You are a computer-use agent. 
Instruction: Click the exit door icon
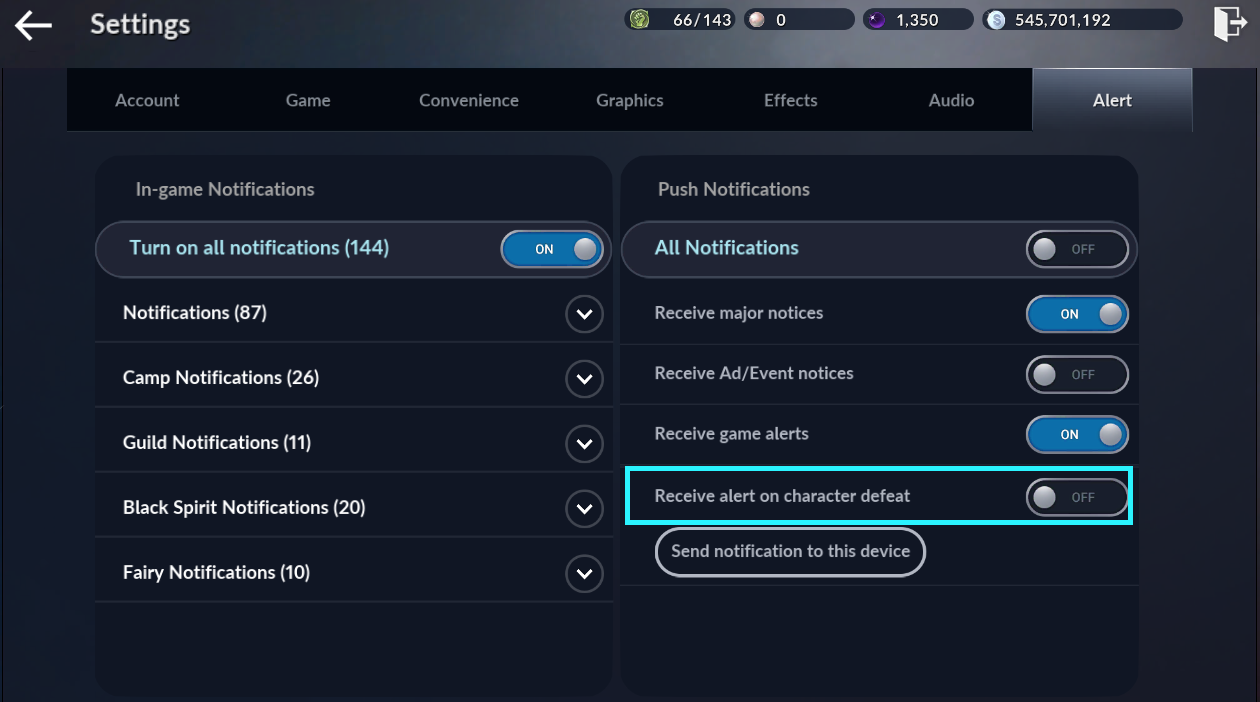[x=1229, y=24]
